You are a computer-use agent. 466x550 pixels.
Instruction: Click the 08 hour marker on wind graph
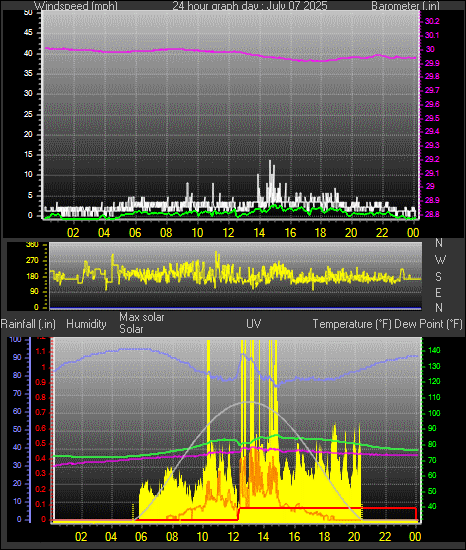(166, 233)
